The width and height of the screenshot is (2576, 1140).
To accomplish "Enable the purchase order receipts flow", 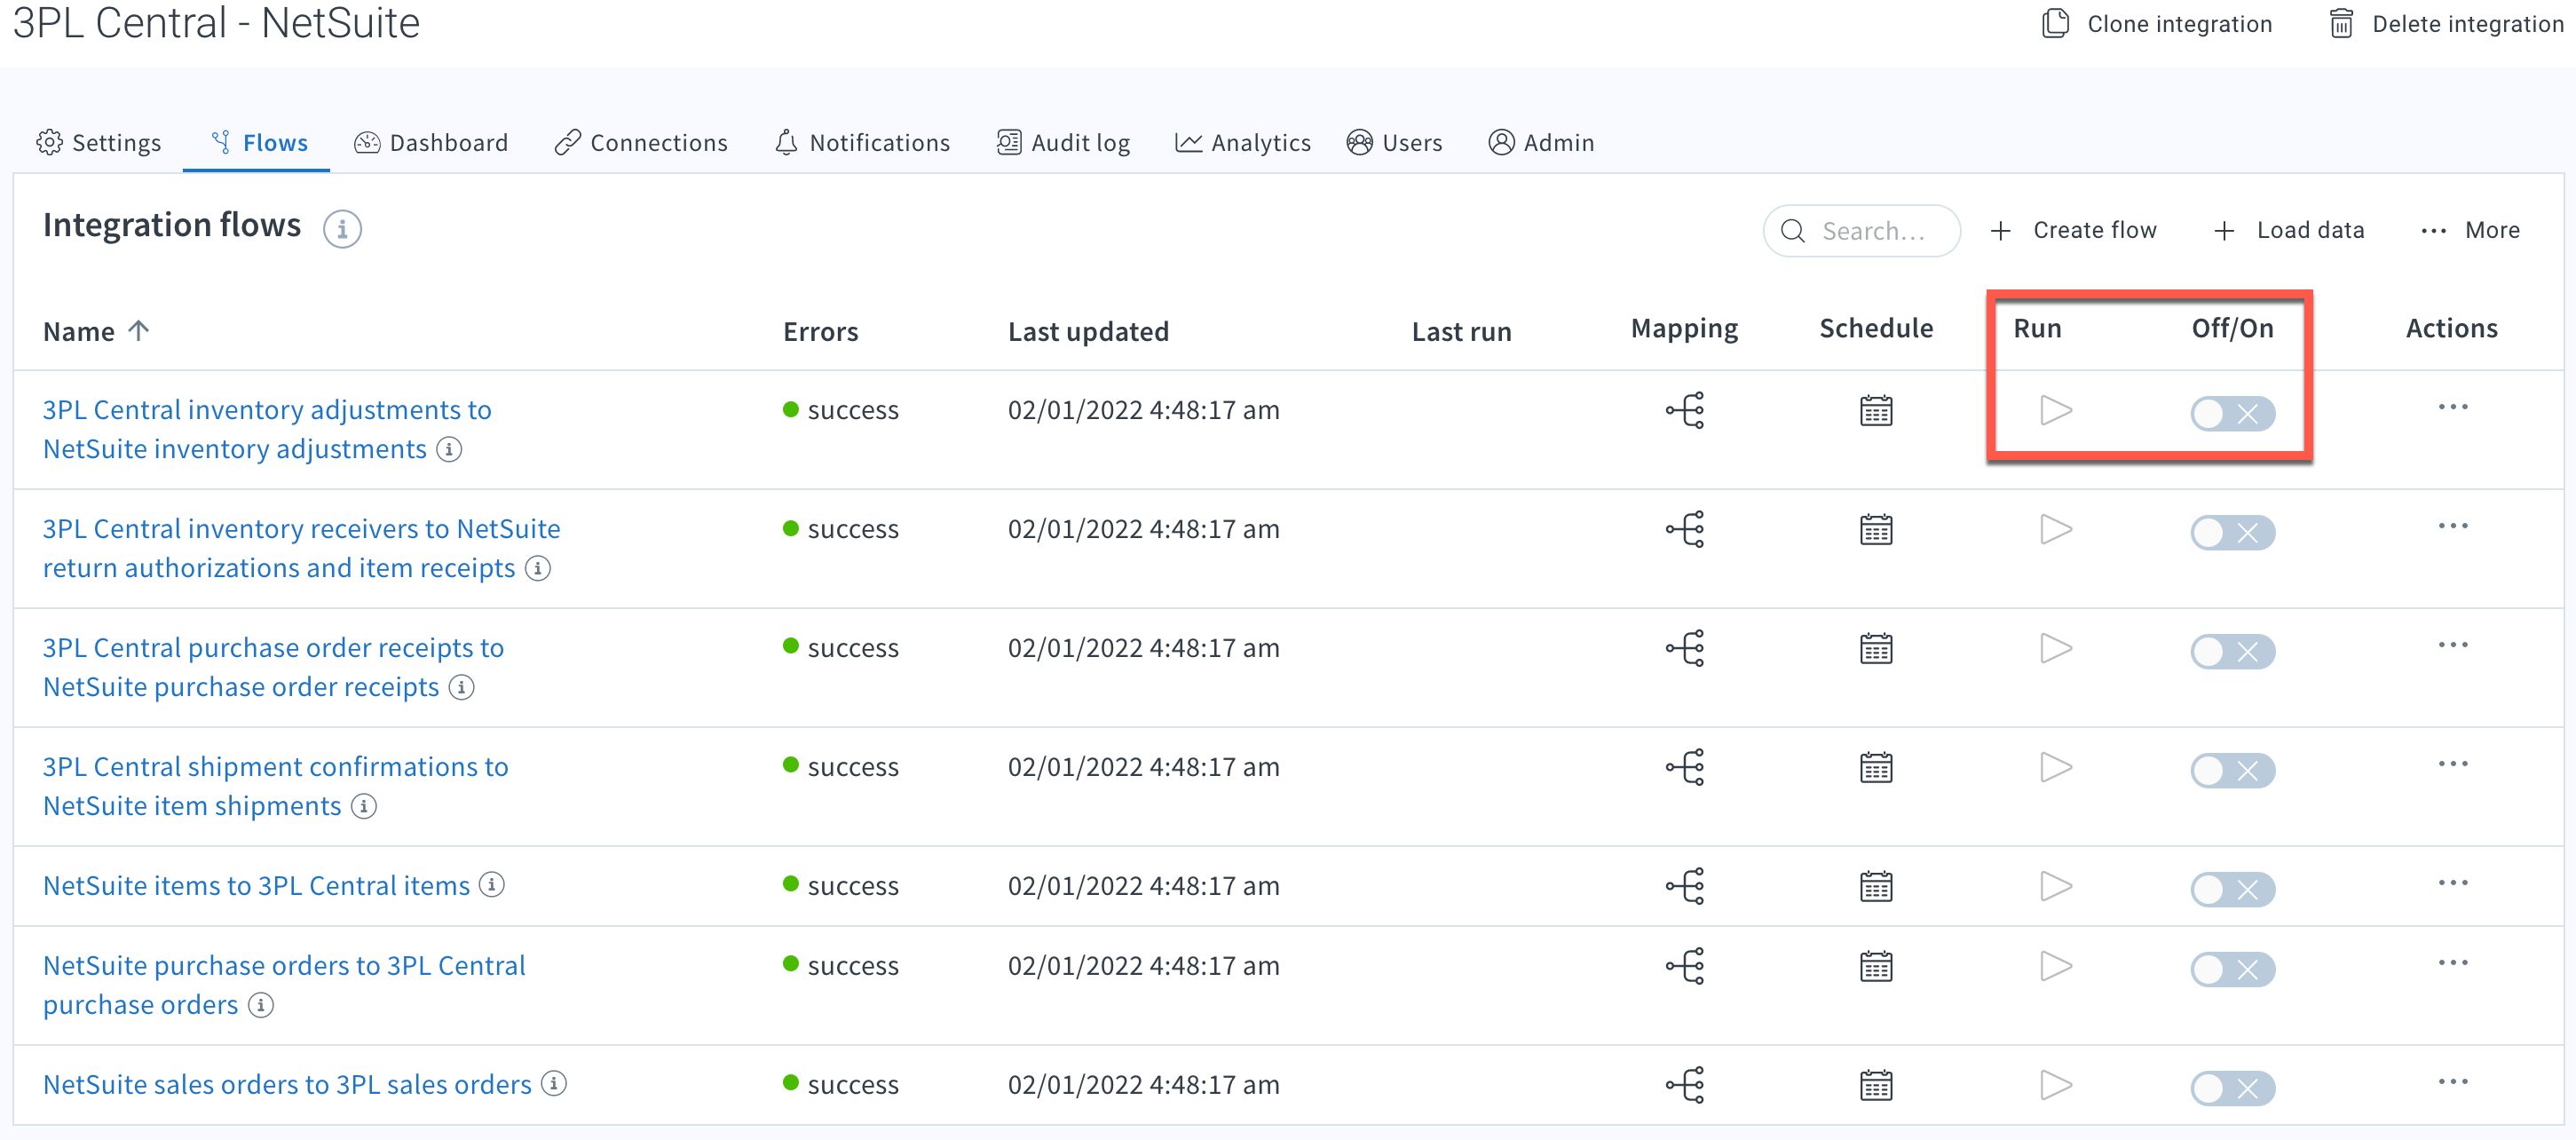I will tap(2232, 651).
